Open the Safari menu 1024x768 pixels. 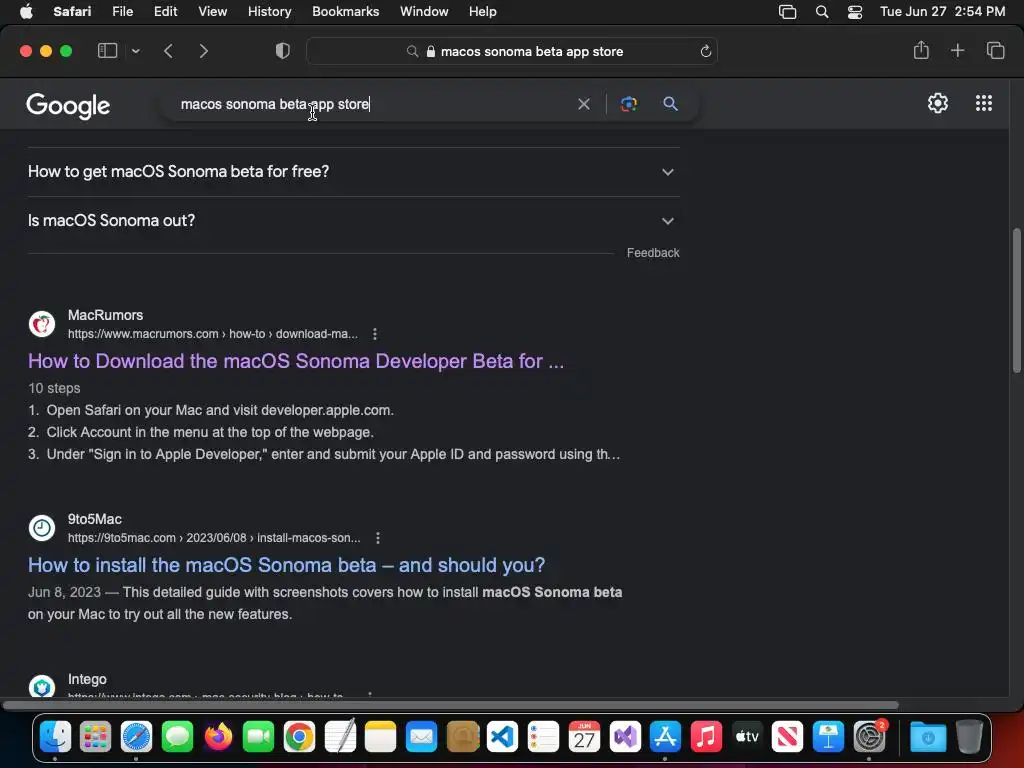[72, 11]
